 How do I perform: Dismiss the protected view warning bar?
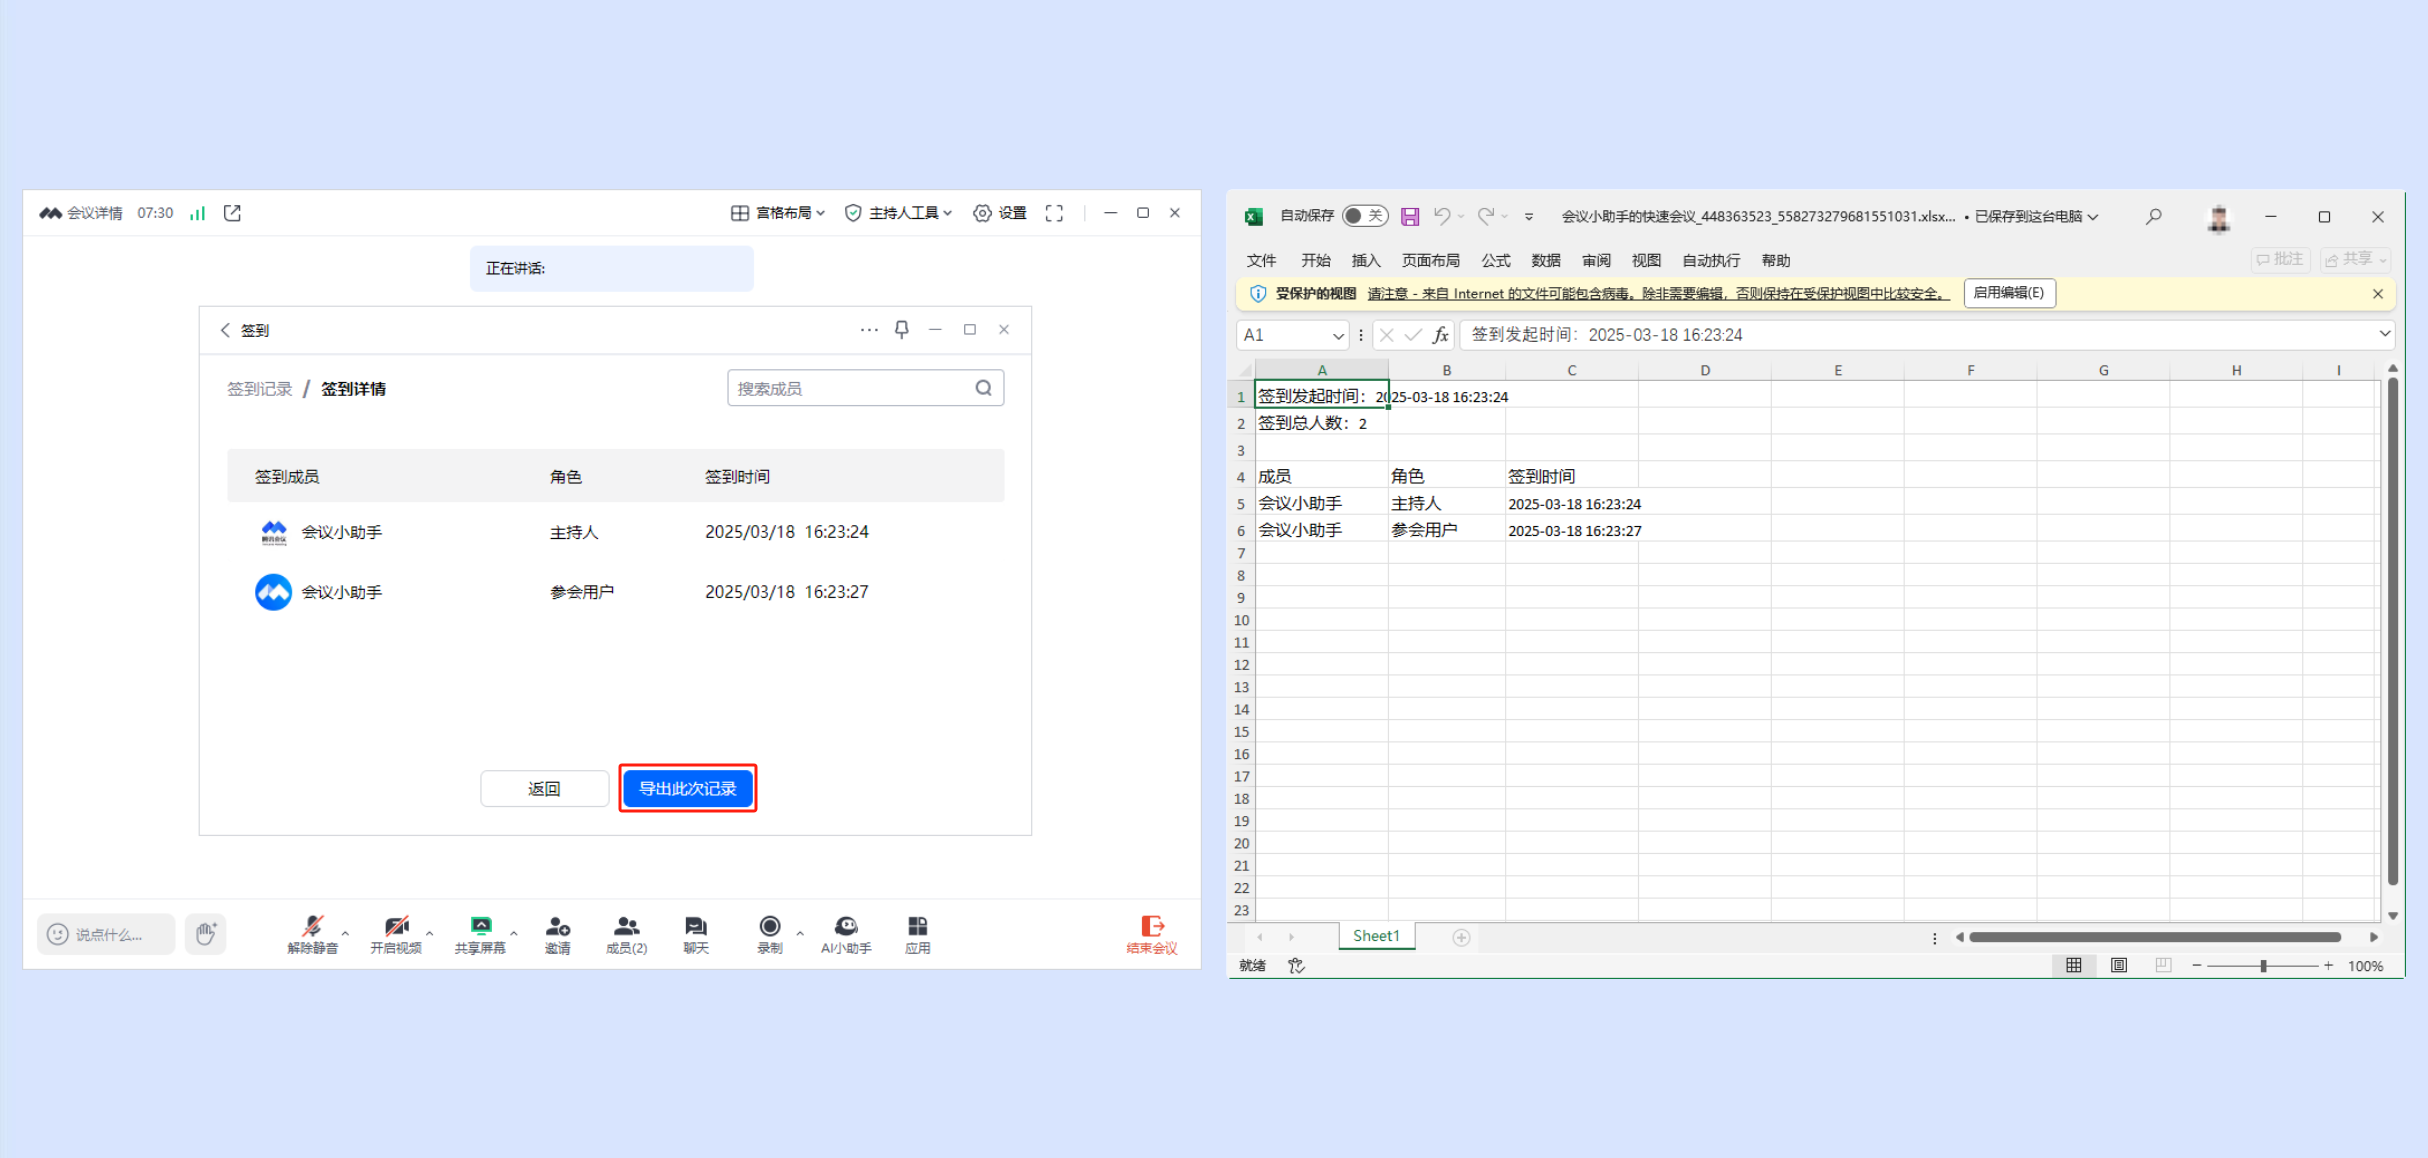point(2378,294)
